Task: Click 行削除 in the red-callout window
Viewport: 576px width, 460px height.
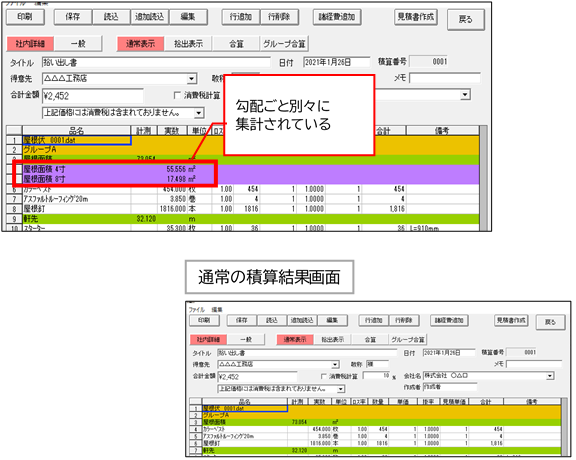Action: pos(279,17)
